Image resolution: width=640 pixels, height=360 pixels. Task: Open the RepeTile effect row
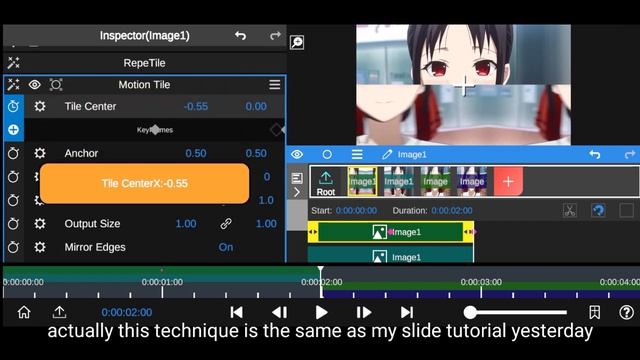coord(144,63)
